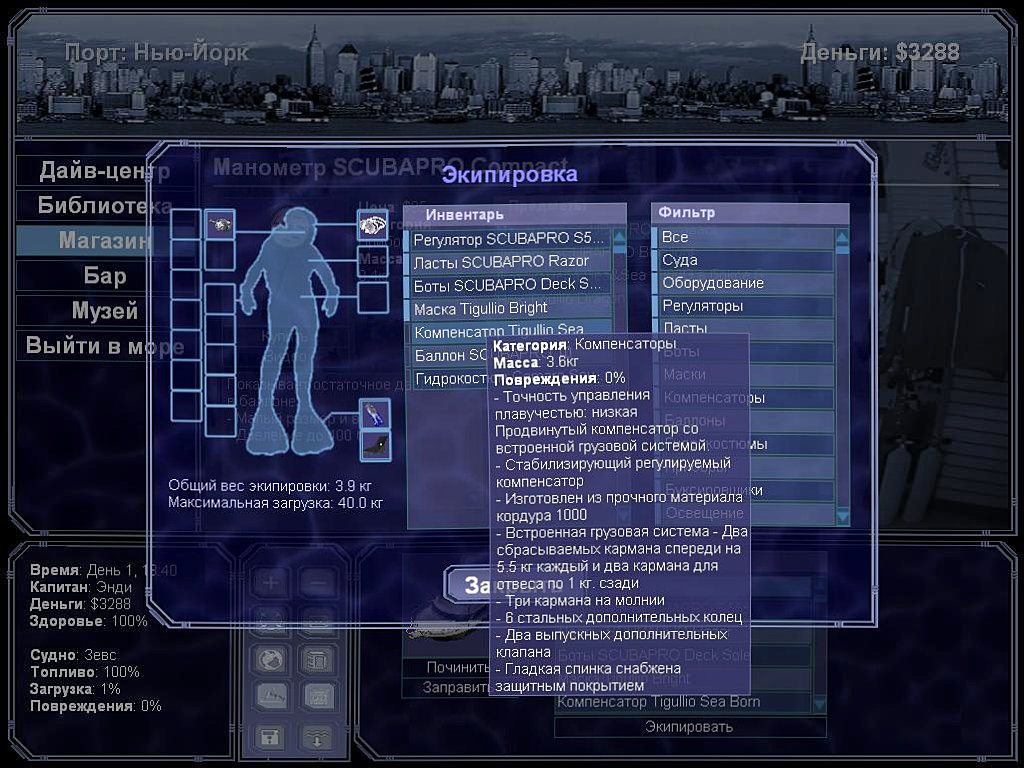The image size is (1024, 768).
Task: Select the equipped boots slot icon
Action: tap(376, 446)
